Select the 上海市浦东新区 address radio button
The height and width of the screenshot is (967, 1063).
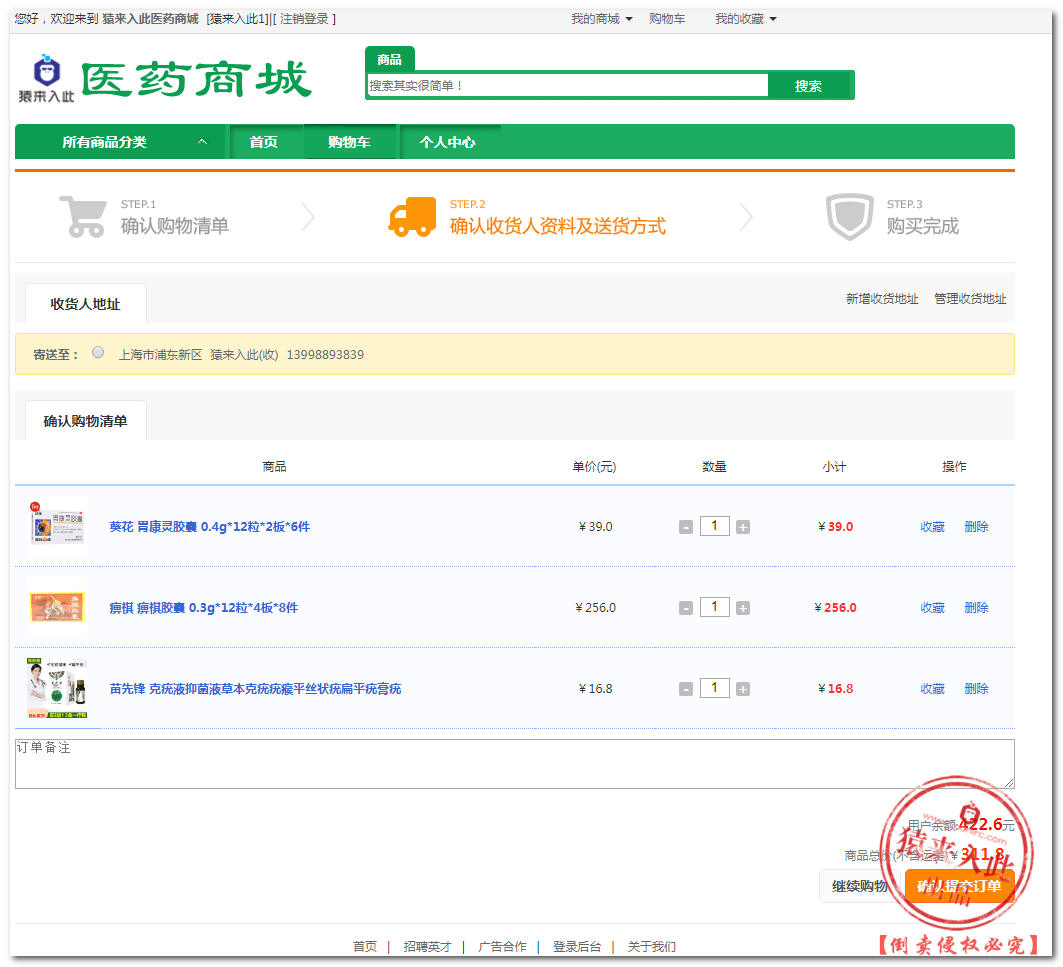pyautogui.click(x=98, y=352)
